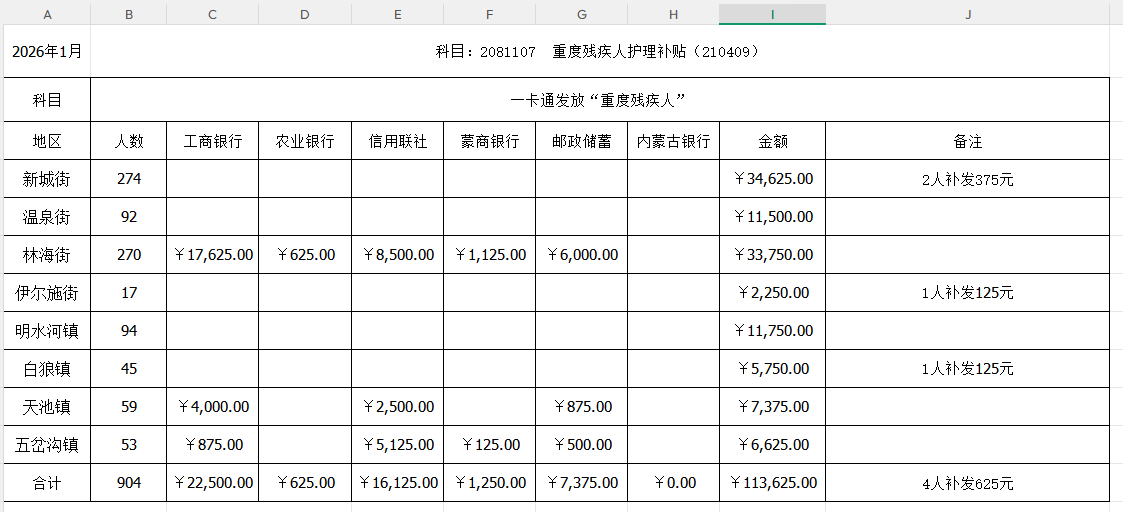The width and height of the screenshot is (1123, 512).
Task: Click the 904 total headcount cell
Action: click(129, 483)
